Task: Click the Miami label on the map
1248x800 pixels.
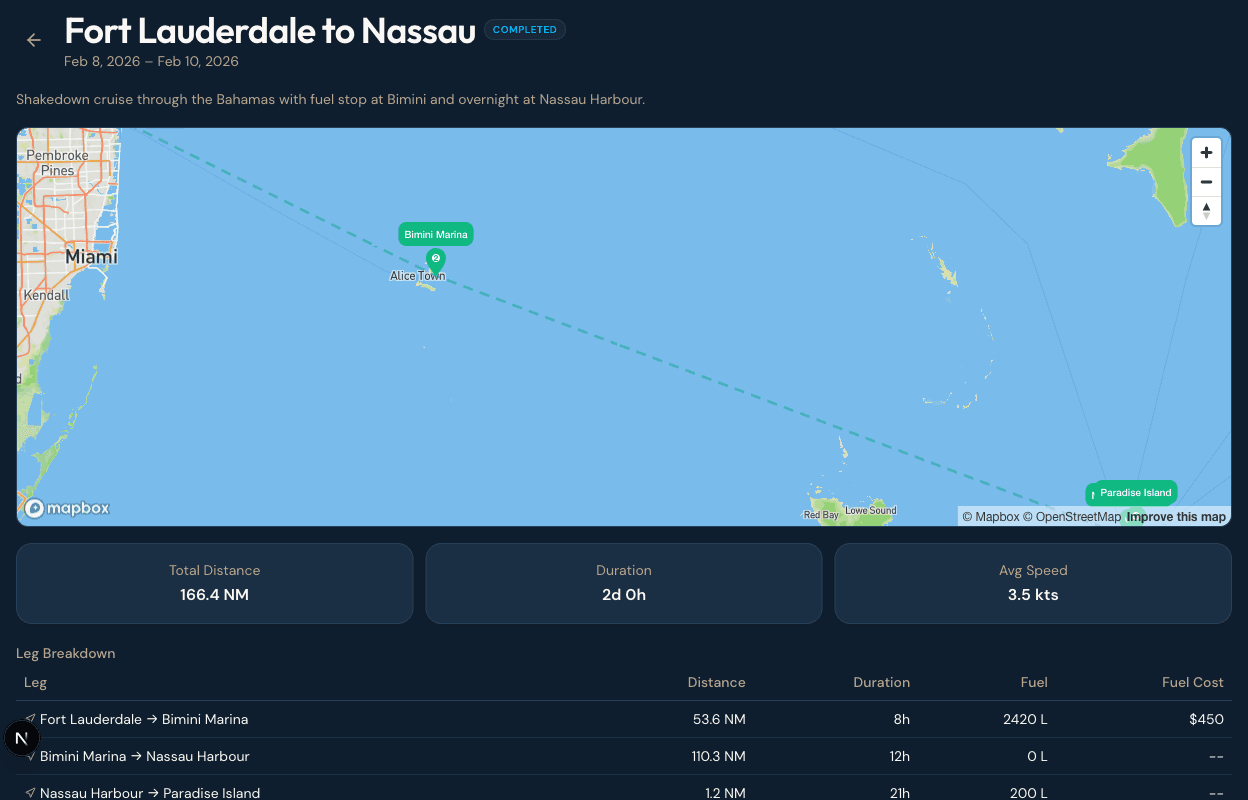Action: pos(91,257)
